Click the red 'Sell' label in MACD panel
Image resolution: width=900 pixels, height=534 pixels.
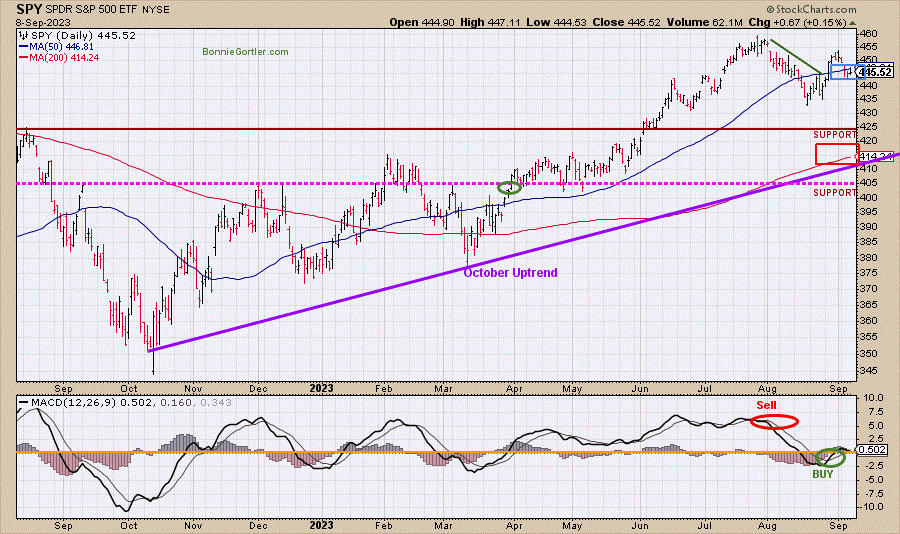(766, 405)
